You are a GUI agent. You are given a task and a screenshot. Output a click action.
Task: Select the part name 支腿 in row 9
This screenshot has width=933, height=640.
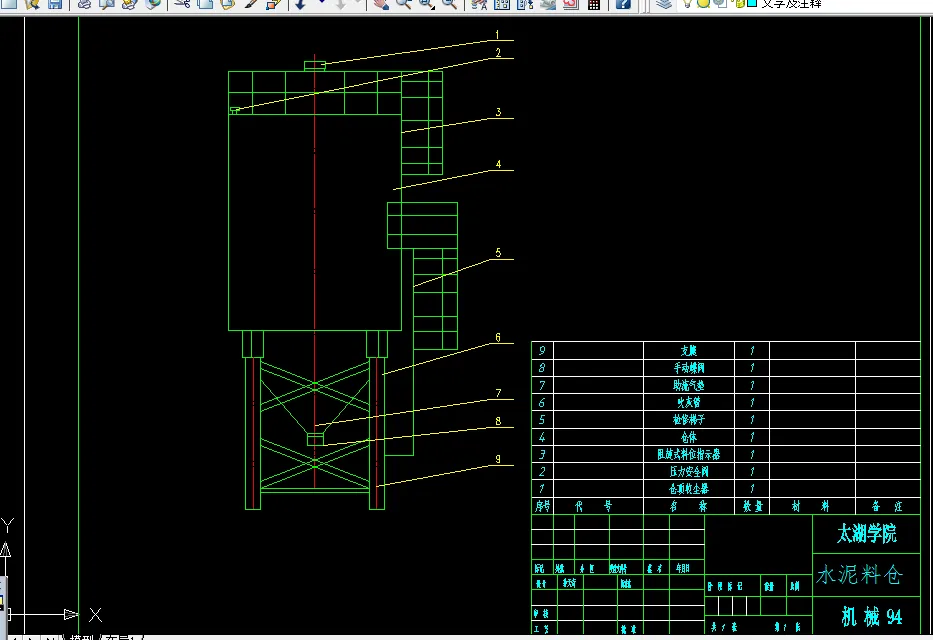click(x=688, y=351)
